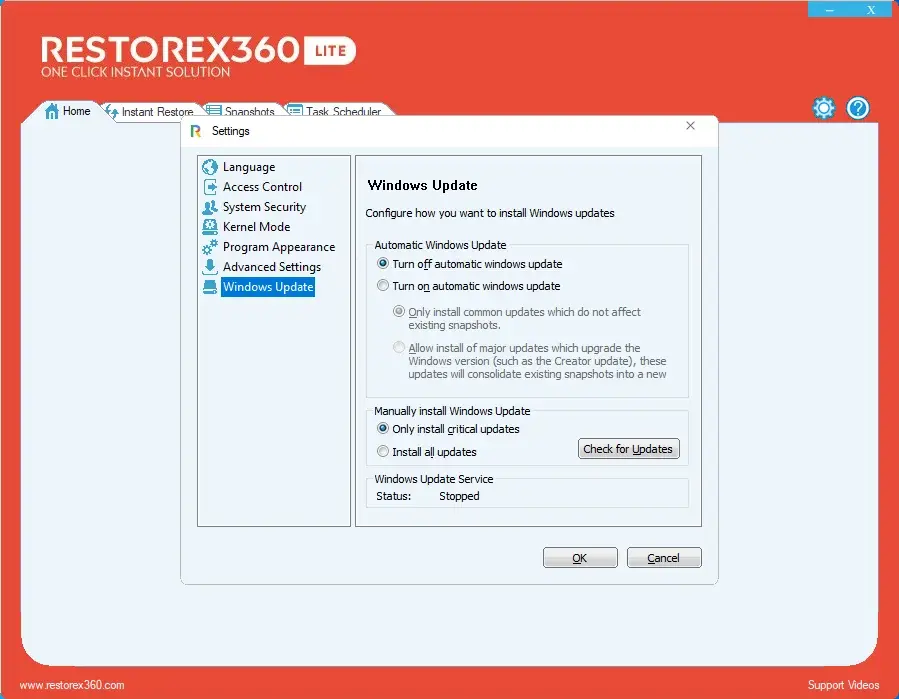Screen dimensions: 899x699
Task: Click the Kernel Mode icon
Action: click(210, 227)
